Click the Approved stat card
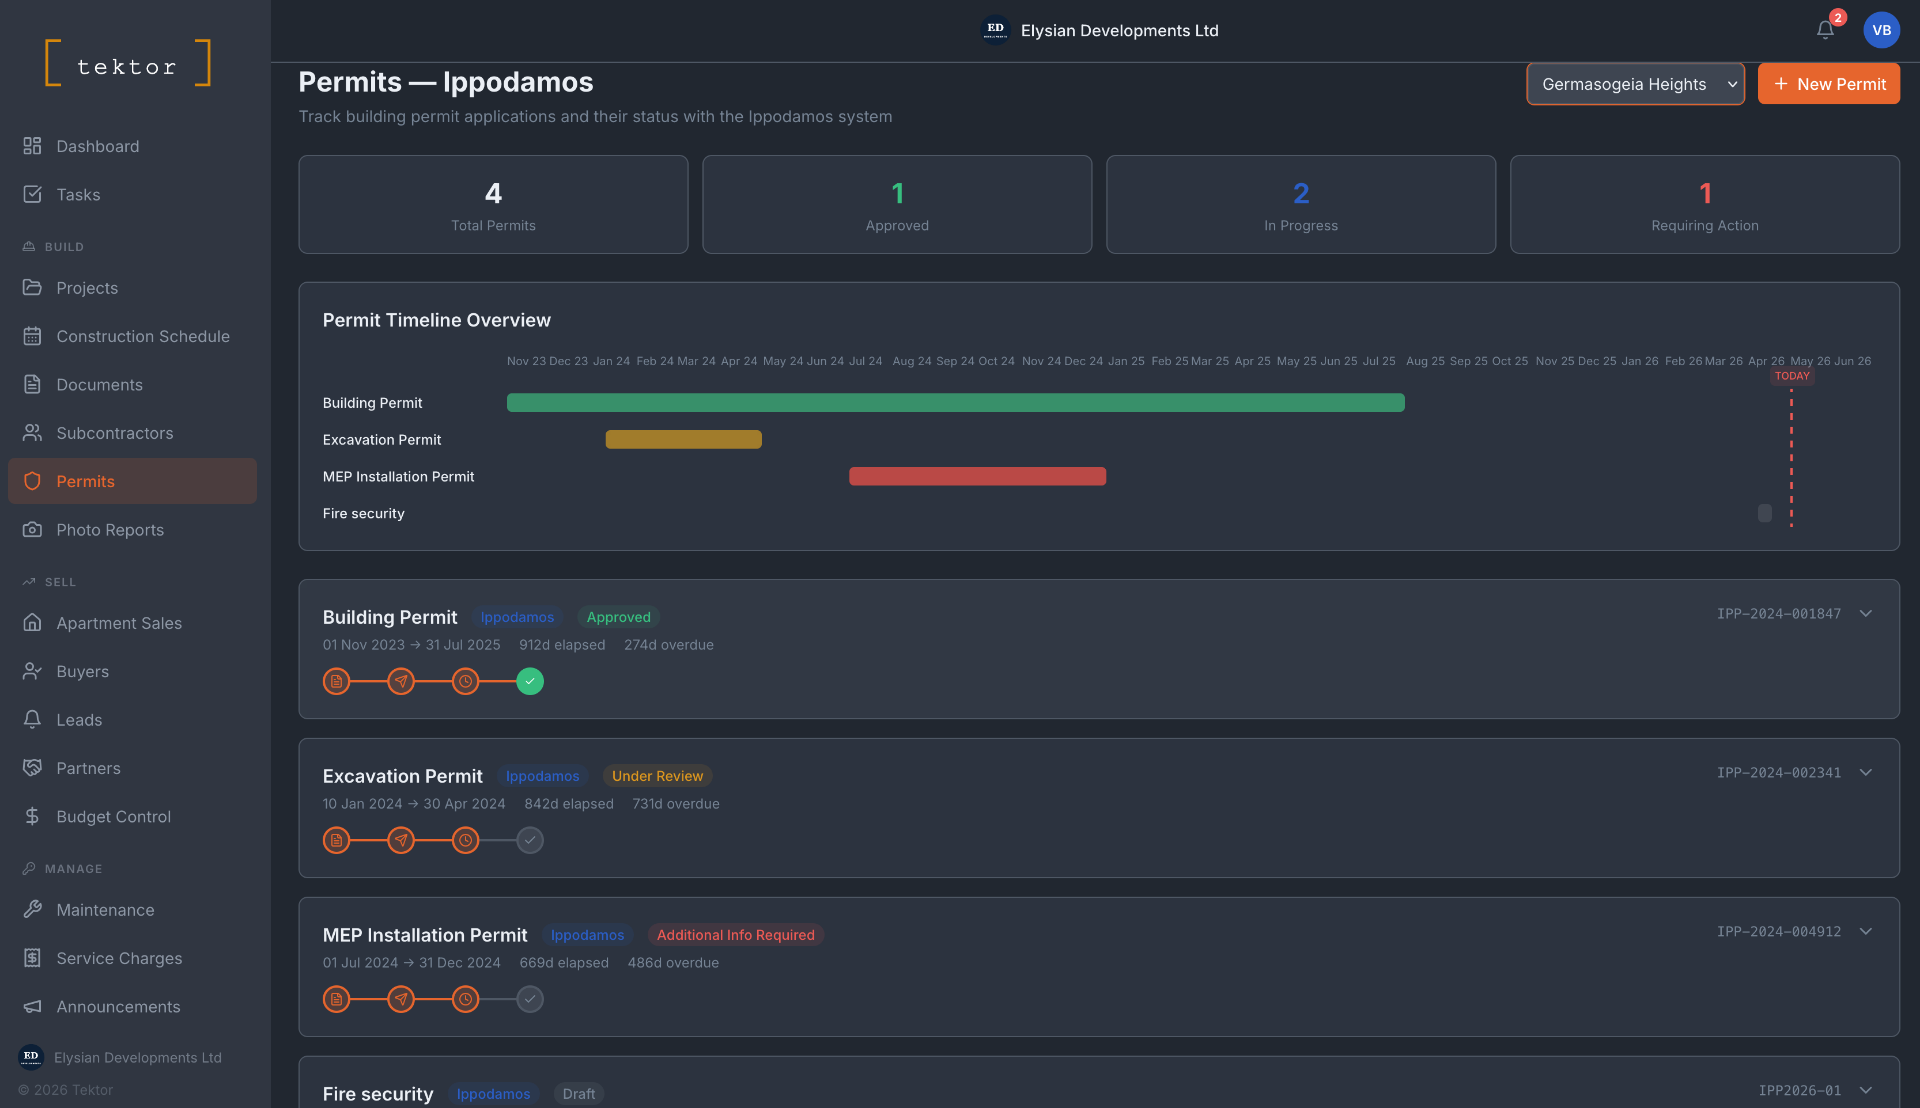The width and height of the screenshot is (1920, 1108). click(x=897, y=204)
